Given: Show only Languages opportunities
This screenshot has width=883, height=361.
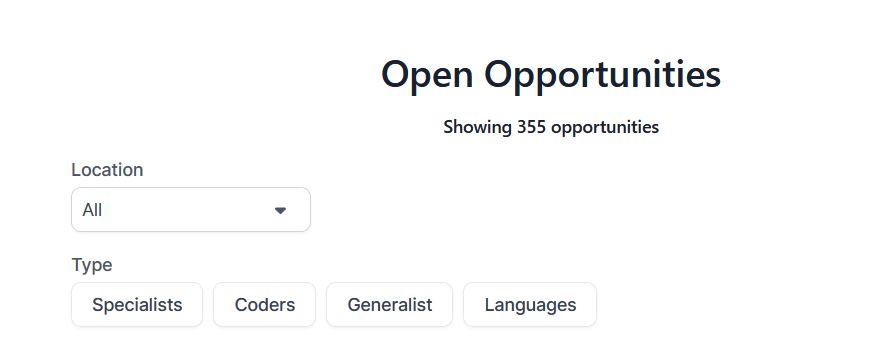Looking at the screenshot, I should (x=530, y=305).
